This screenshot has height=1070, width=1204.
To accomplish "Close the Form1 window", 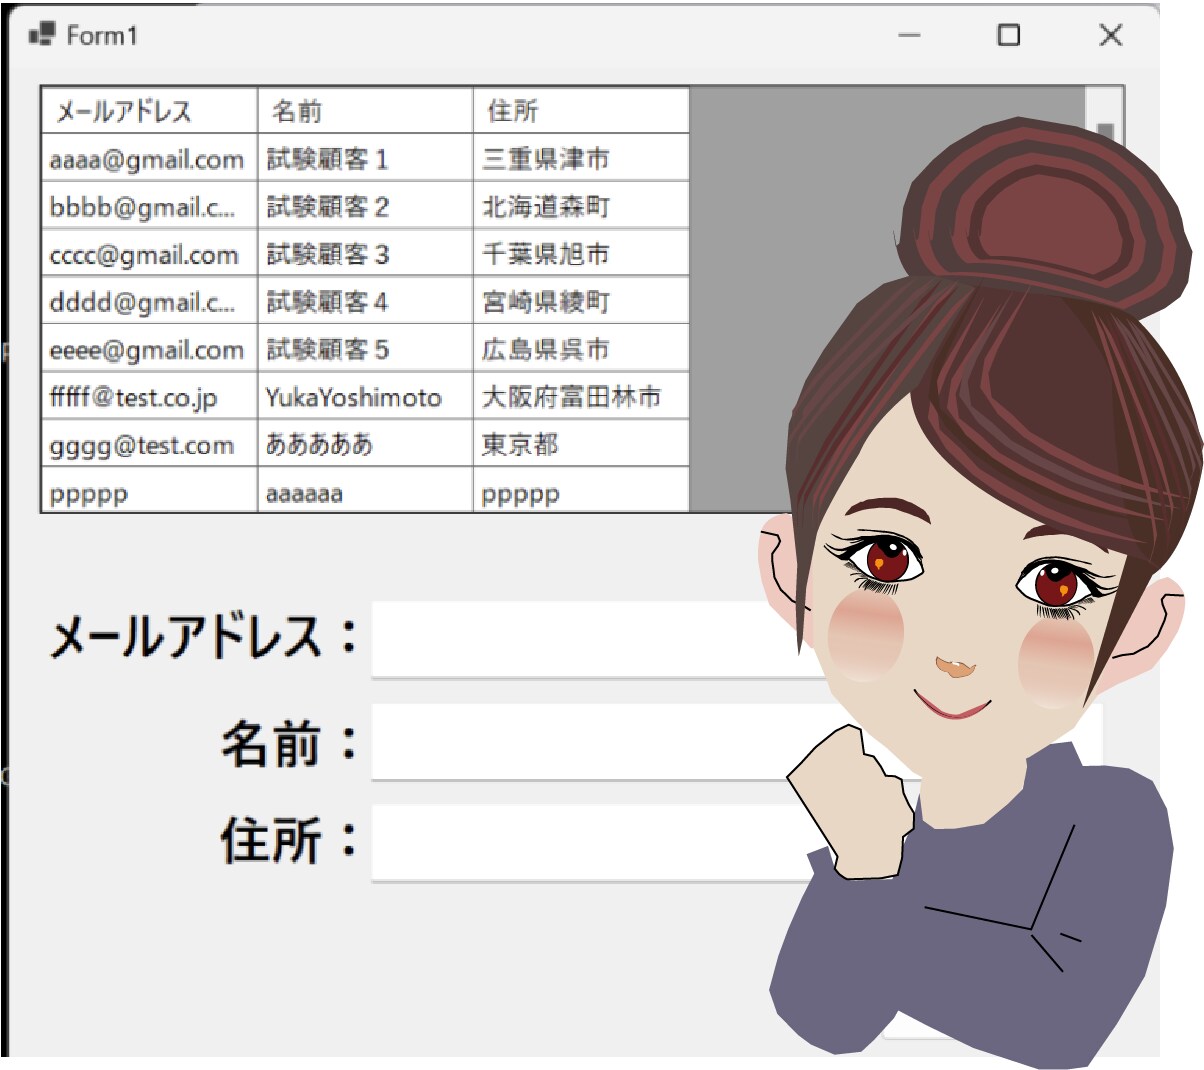I will 1110,35.
